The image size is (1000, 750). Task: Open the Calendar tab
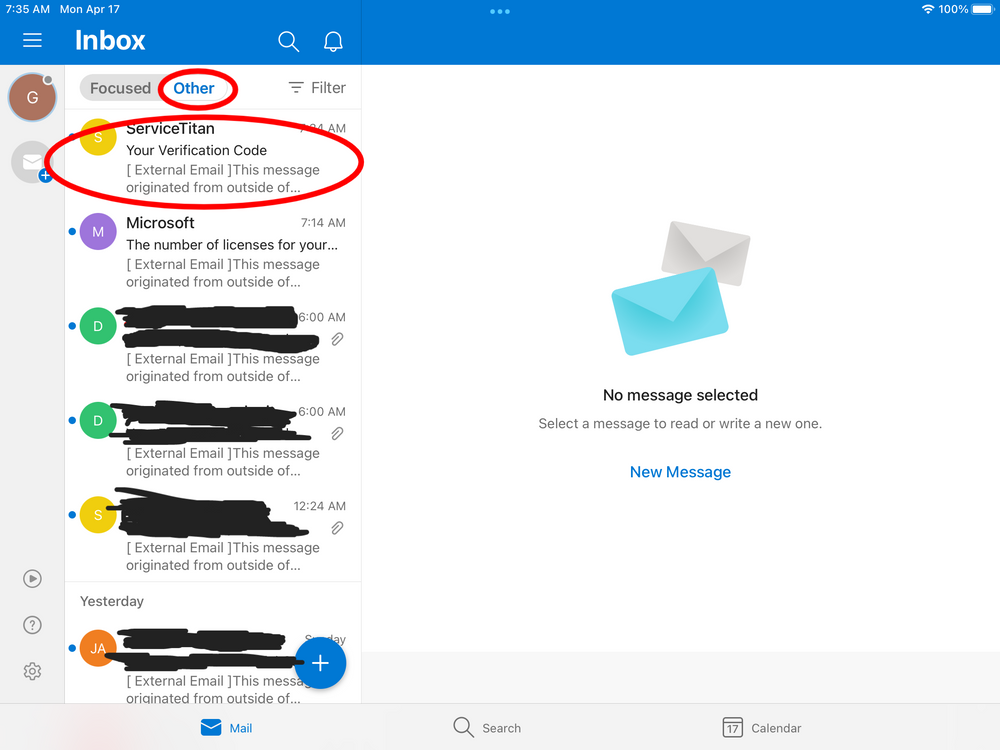(x=761, y=728)
